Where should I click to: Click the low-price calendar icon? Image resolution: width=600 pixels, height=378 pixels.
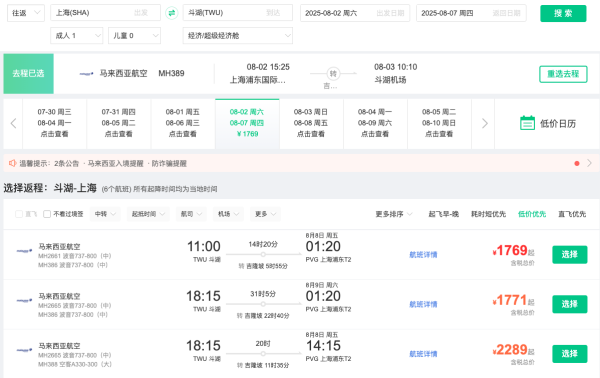(x=527, y=123)
